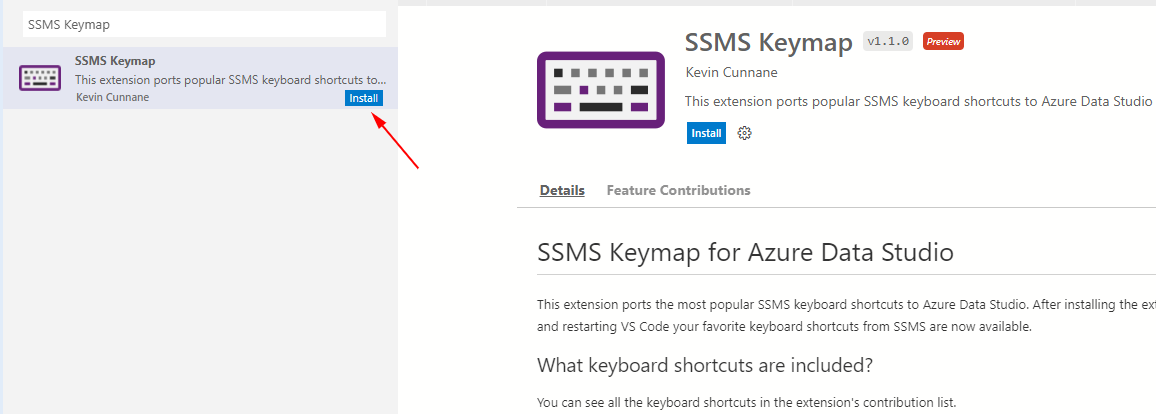
Task: Click the small keyboard icon in search results
Action: pos(40,78)
